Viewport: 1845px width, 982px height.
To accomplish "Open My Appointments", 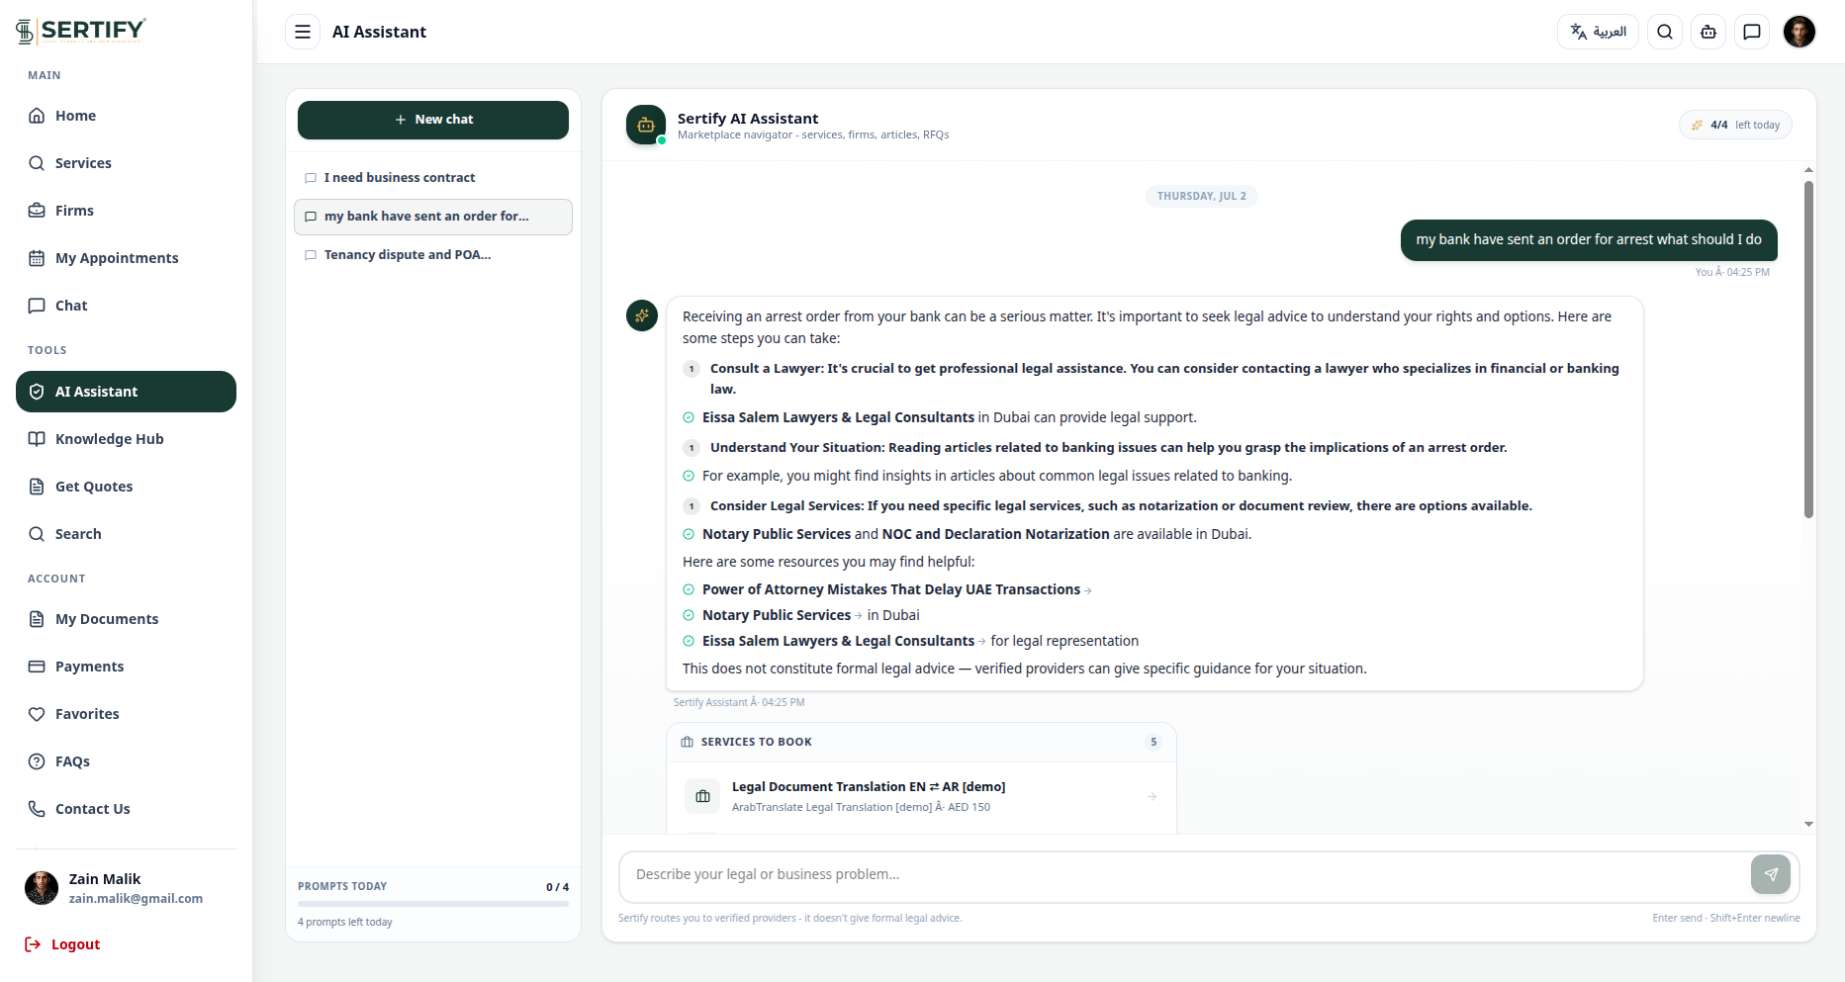I will [126, 258].
